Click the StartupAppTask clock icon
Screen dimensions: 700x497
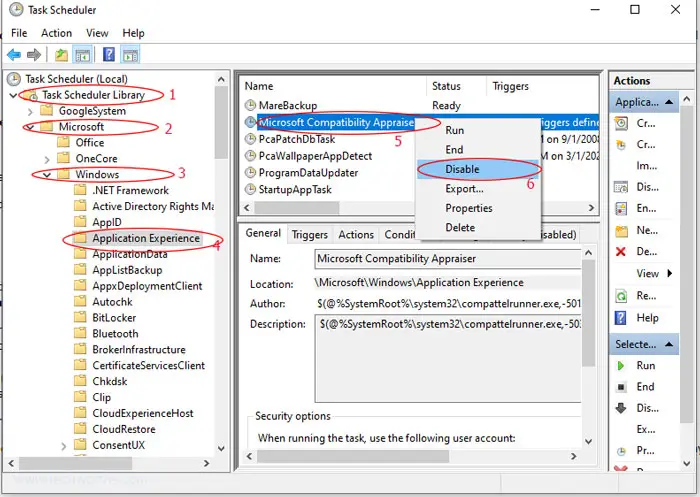(250, 189)
